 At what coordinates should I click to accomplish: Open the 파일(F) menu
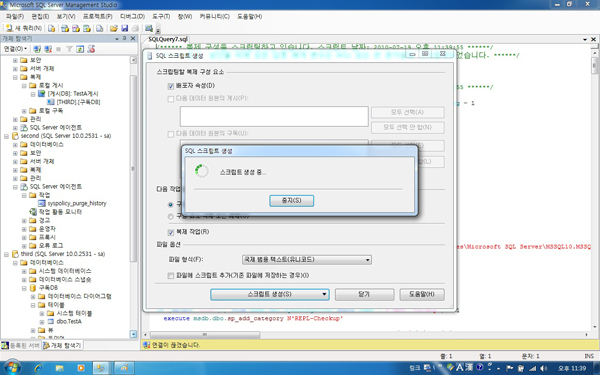(x=15, y=16)
